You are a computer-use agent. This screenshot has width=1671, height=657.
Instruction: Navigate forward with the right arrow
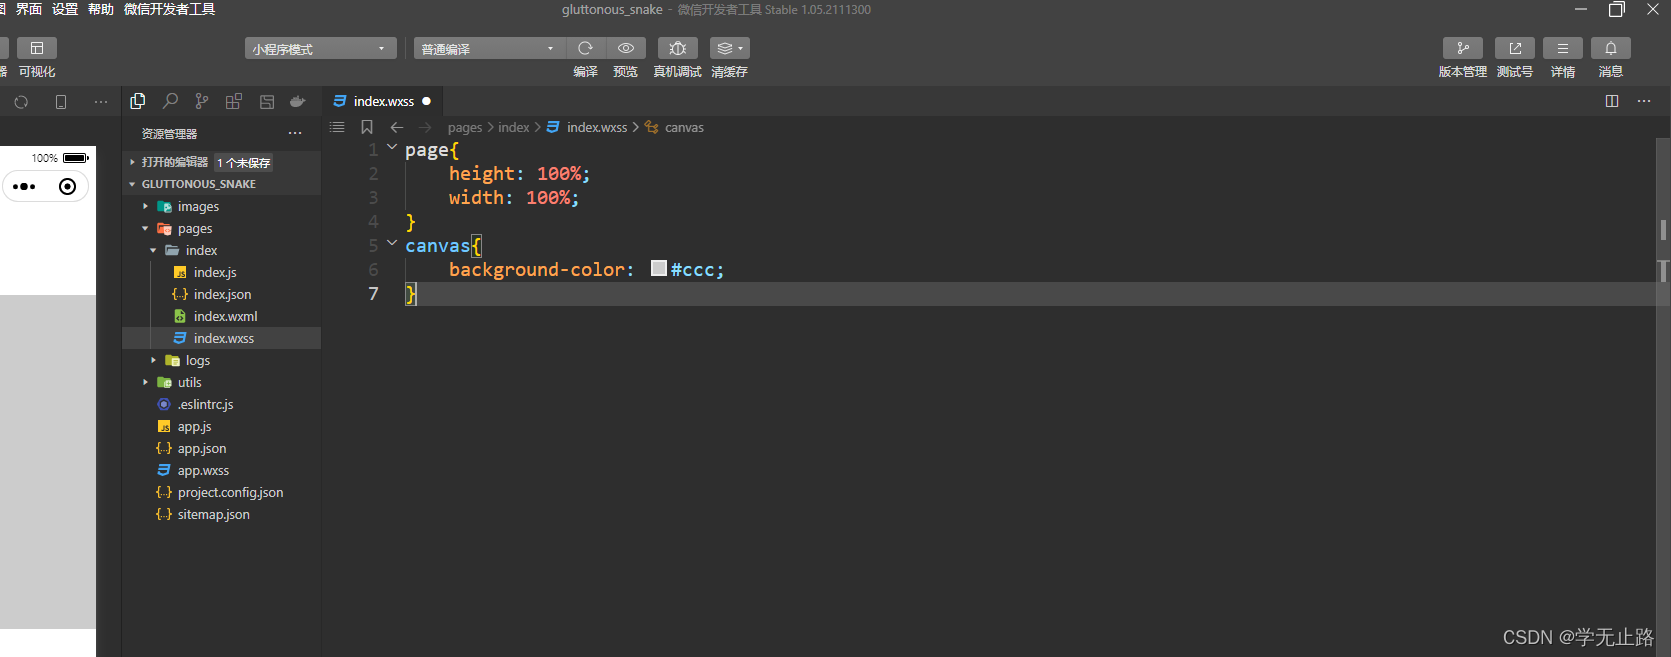425,127
